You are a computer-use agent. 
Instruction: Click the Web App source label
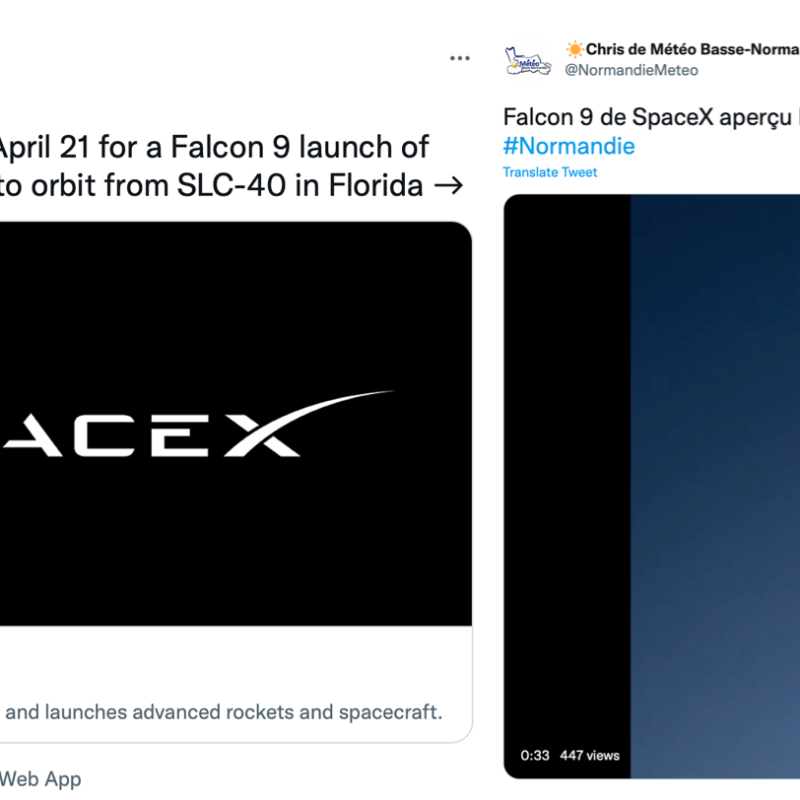(x=42, y=778)
